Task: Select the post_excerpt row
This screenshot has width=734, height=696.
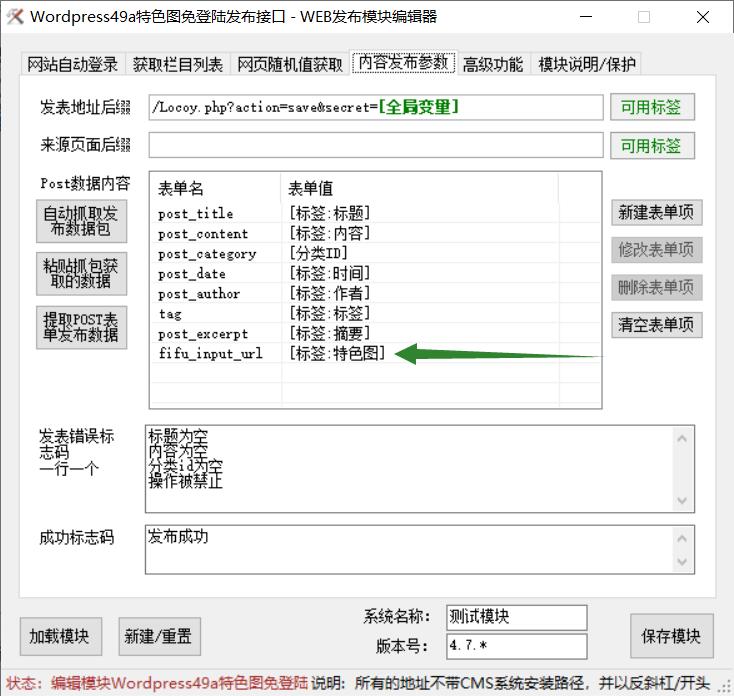Action: (x=375, y=334)
